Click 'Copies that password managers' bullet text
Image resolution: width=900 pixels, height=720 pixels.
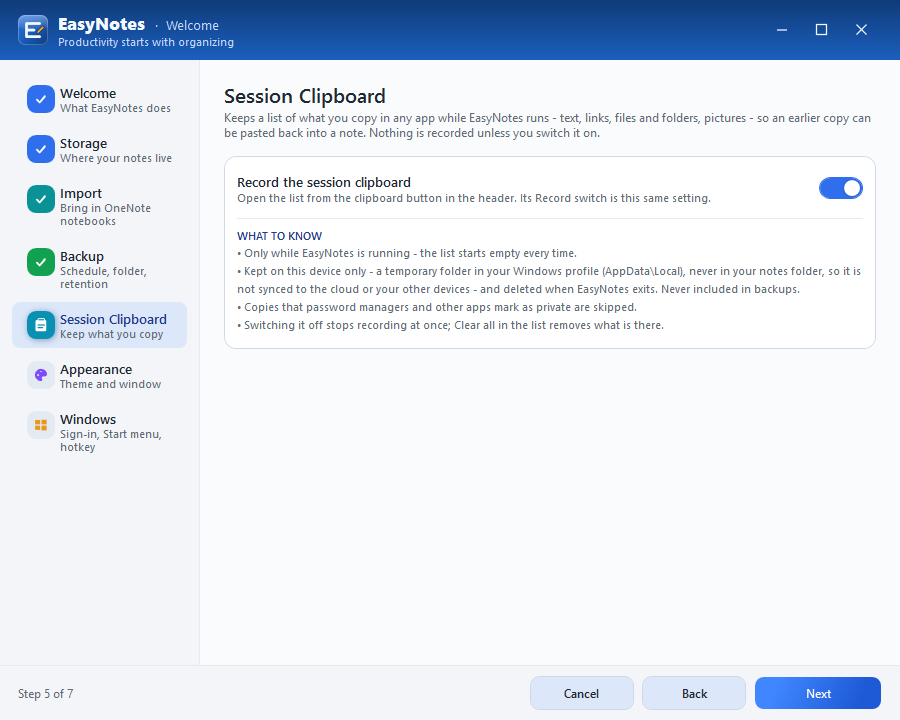(x=437, y=307)
